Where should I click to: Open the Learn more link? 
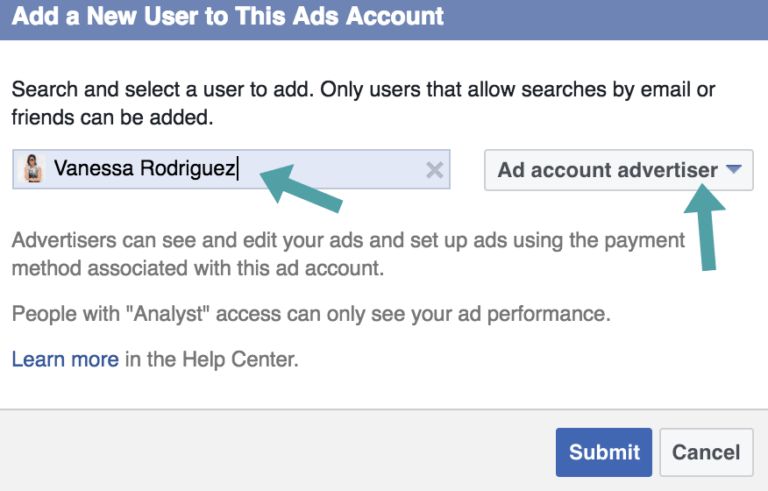65,359
